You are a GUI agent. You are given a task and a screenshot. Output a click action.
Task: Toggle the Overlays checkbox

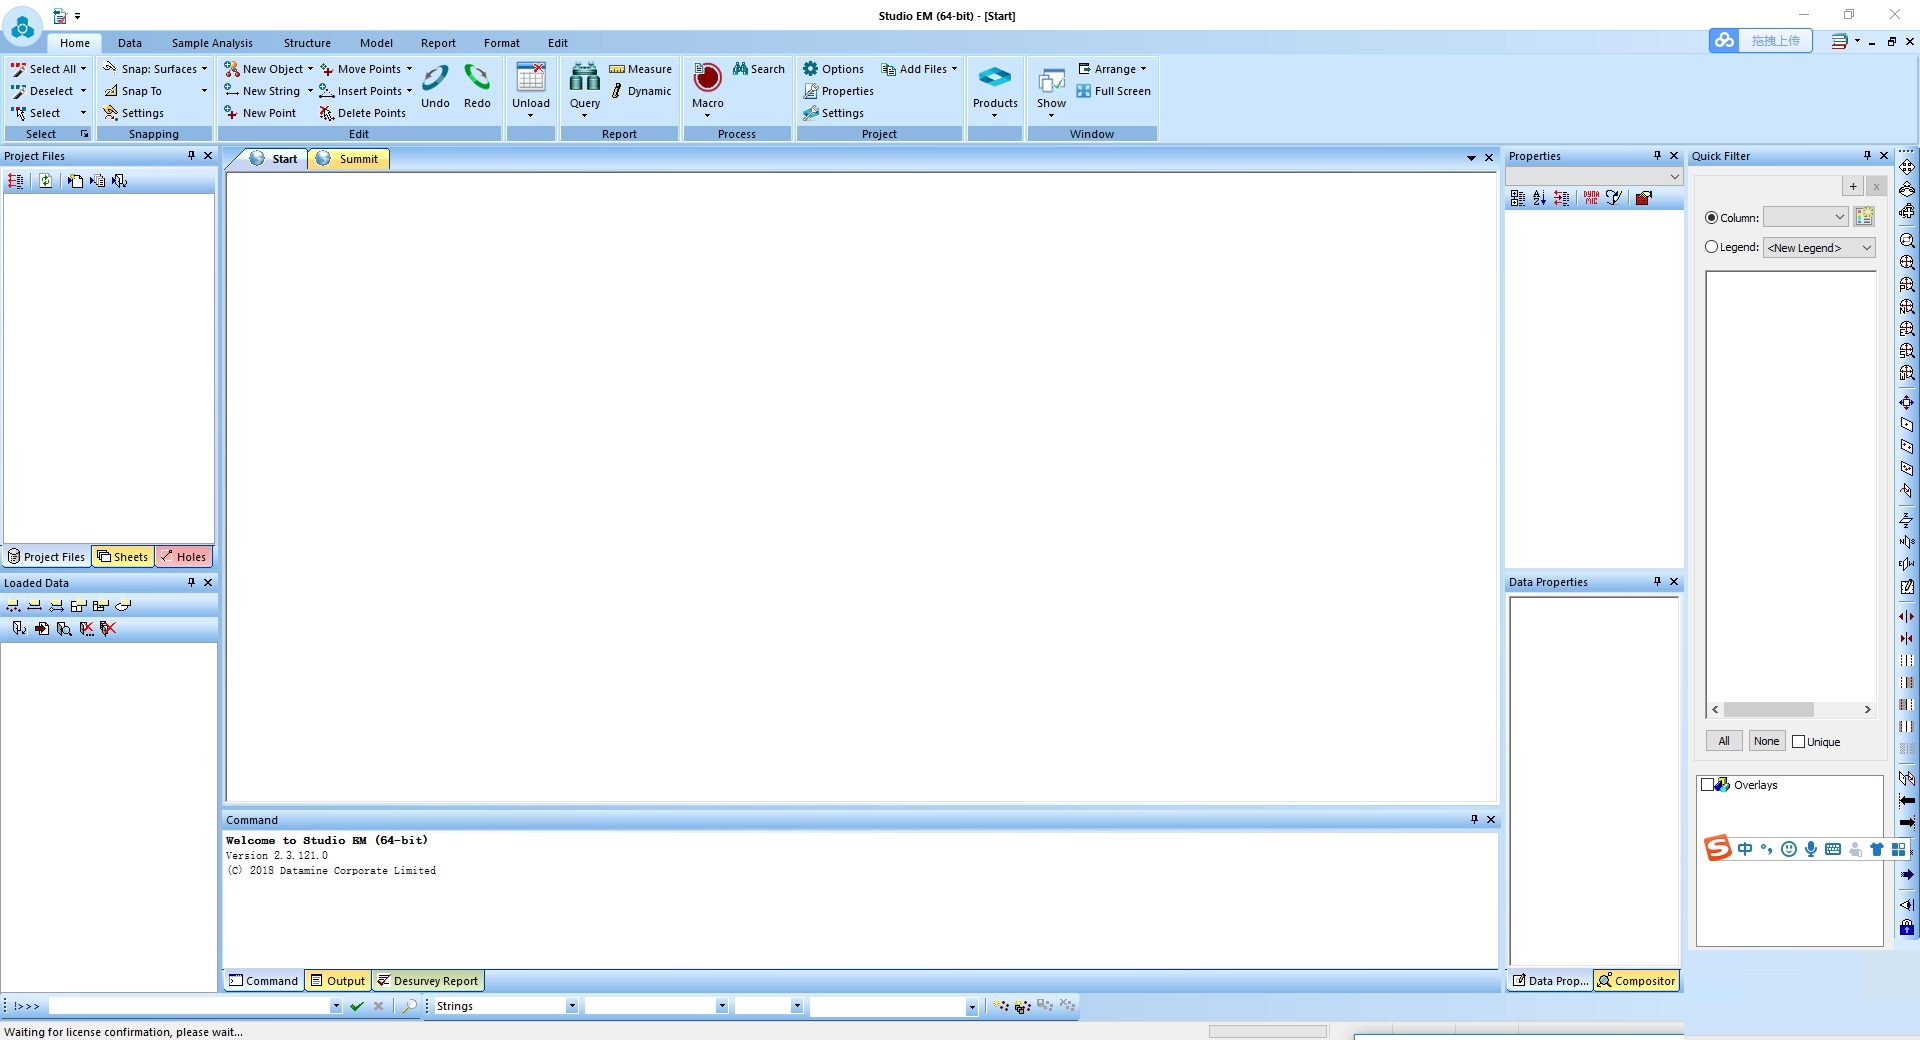click(1708, 785)
